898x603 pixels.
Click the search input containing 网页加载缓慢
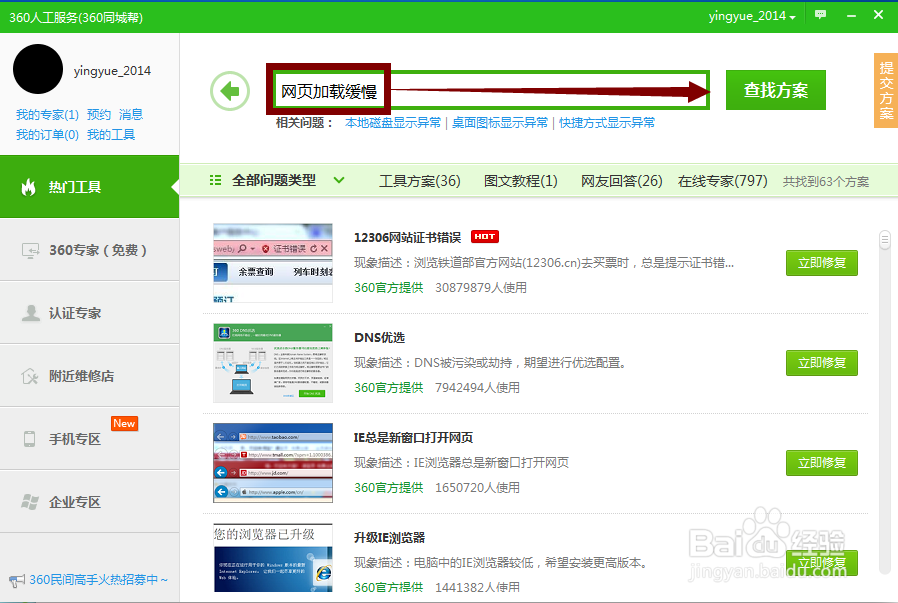491,90
